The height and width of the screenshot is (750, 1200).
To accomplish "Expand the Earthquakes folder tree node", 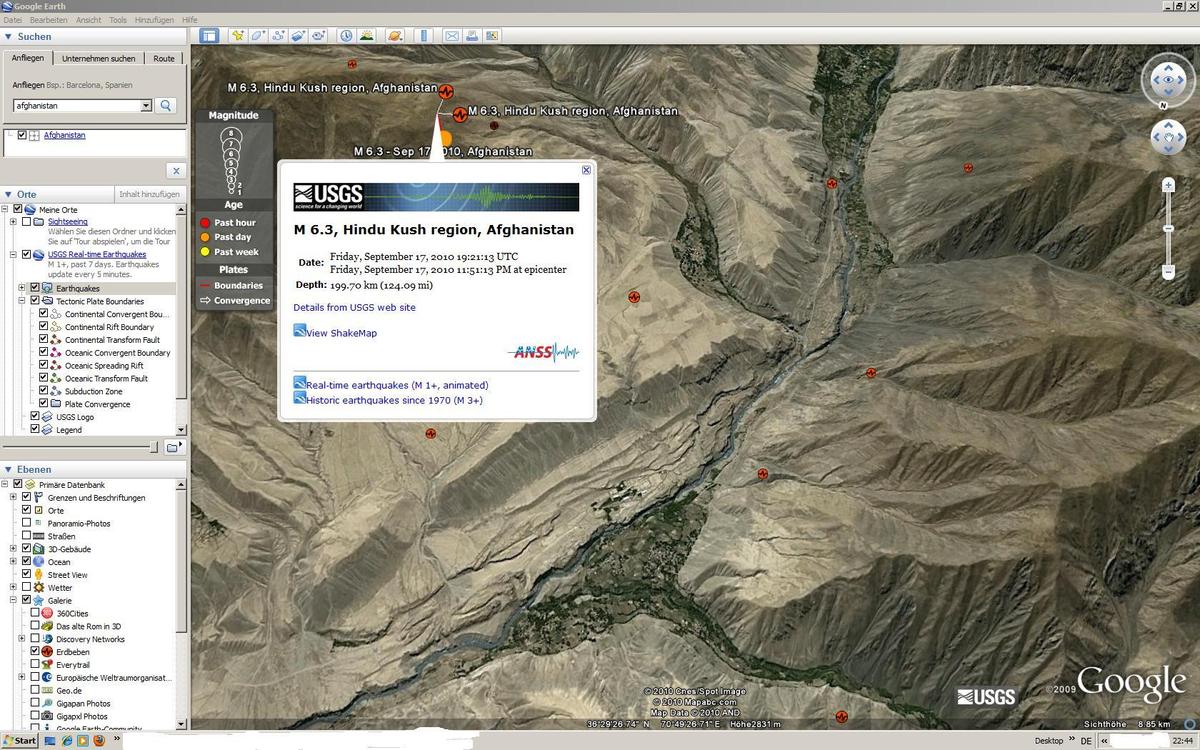I will [22, 288].
